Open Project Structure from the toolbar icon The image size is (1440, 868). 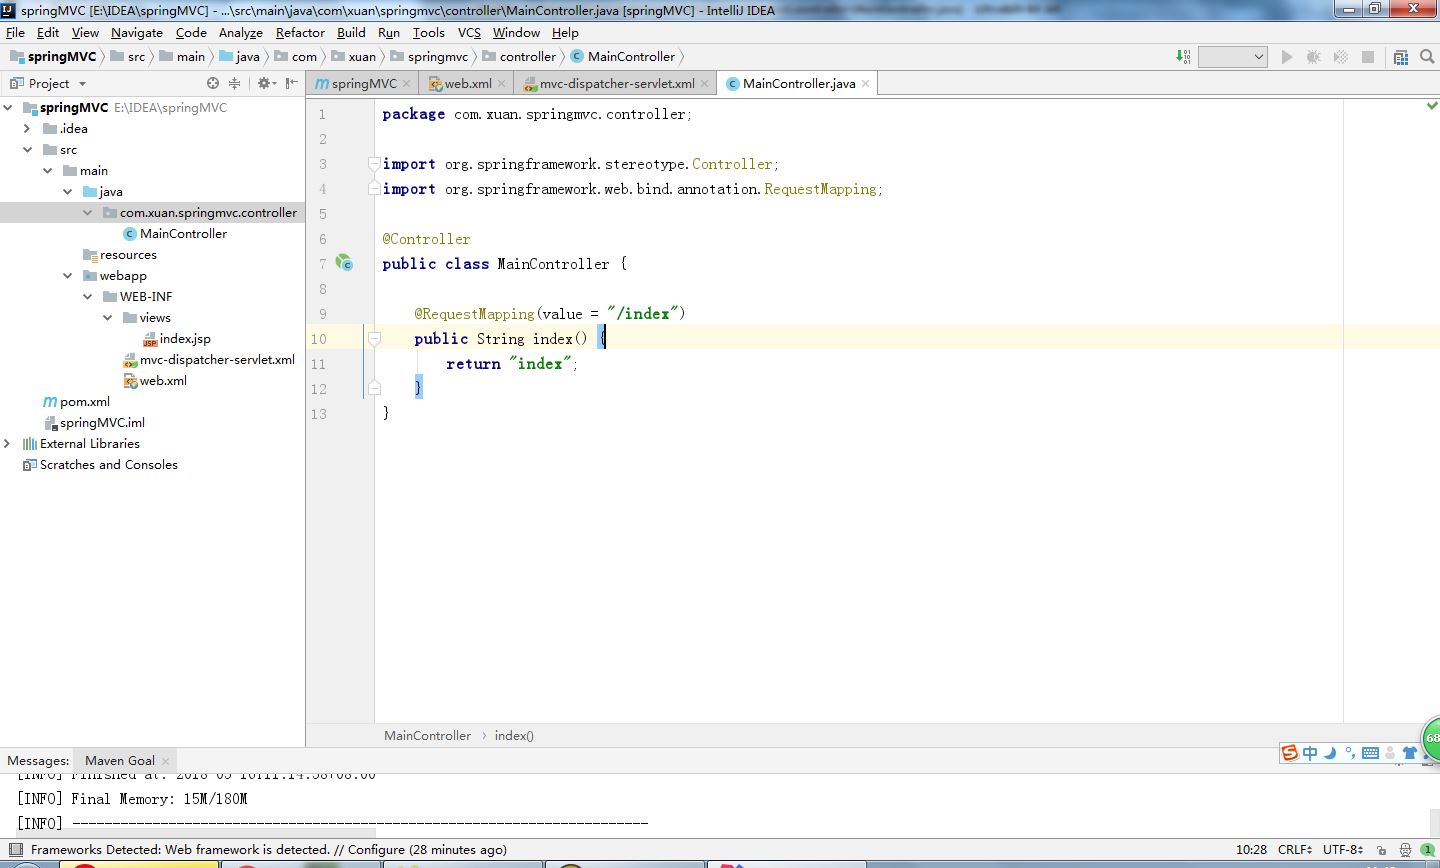click(x=1401, y=57)
